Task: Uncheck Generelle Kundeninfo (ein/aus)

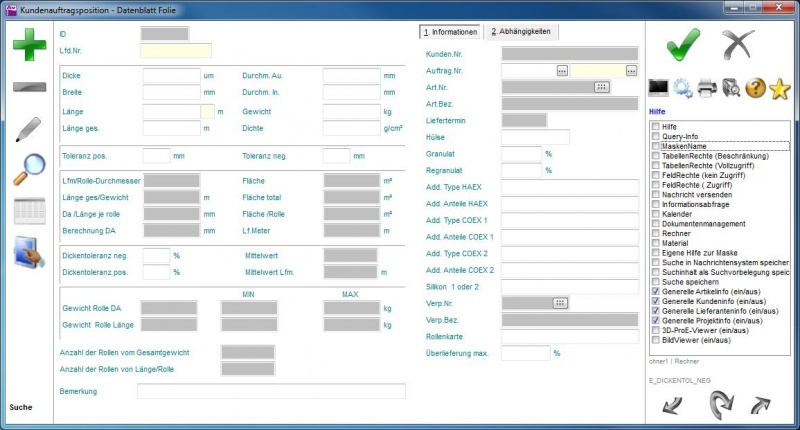Action: [x=655, y=300]
